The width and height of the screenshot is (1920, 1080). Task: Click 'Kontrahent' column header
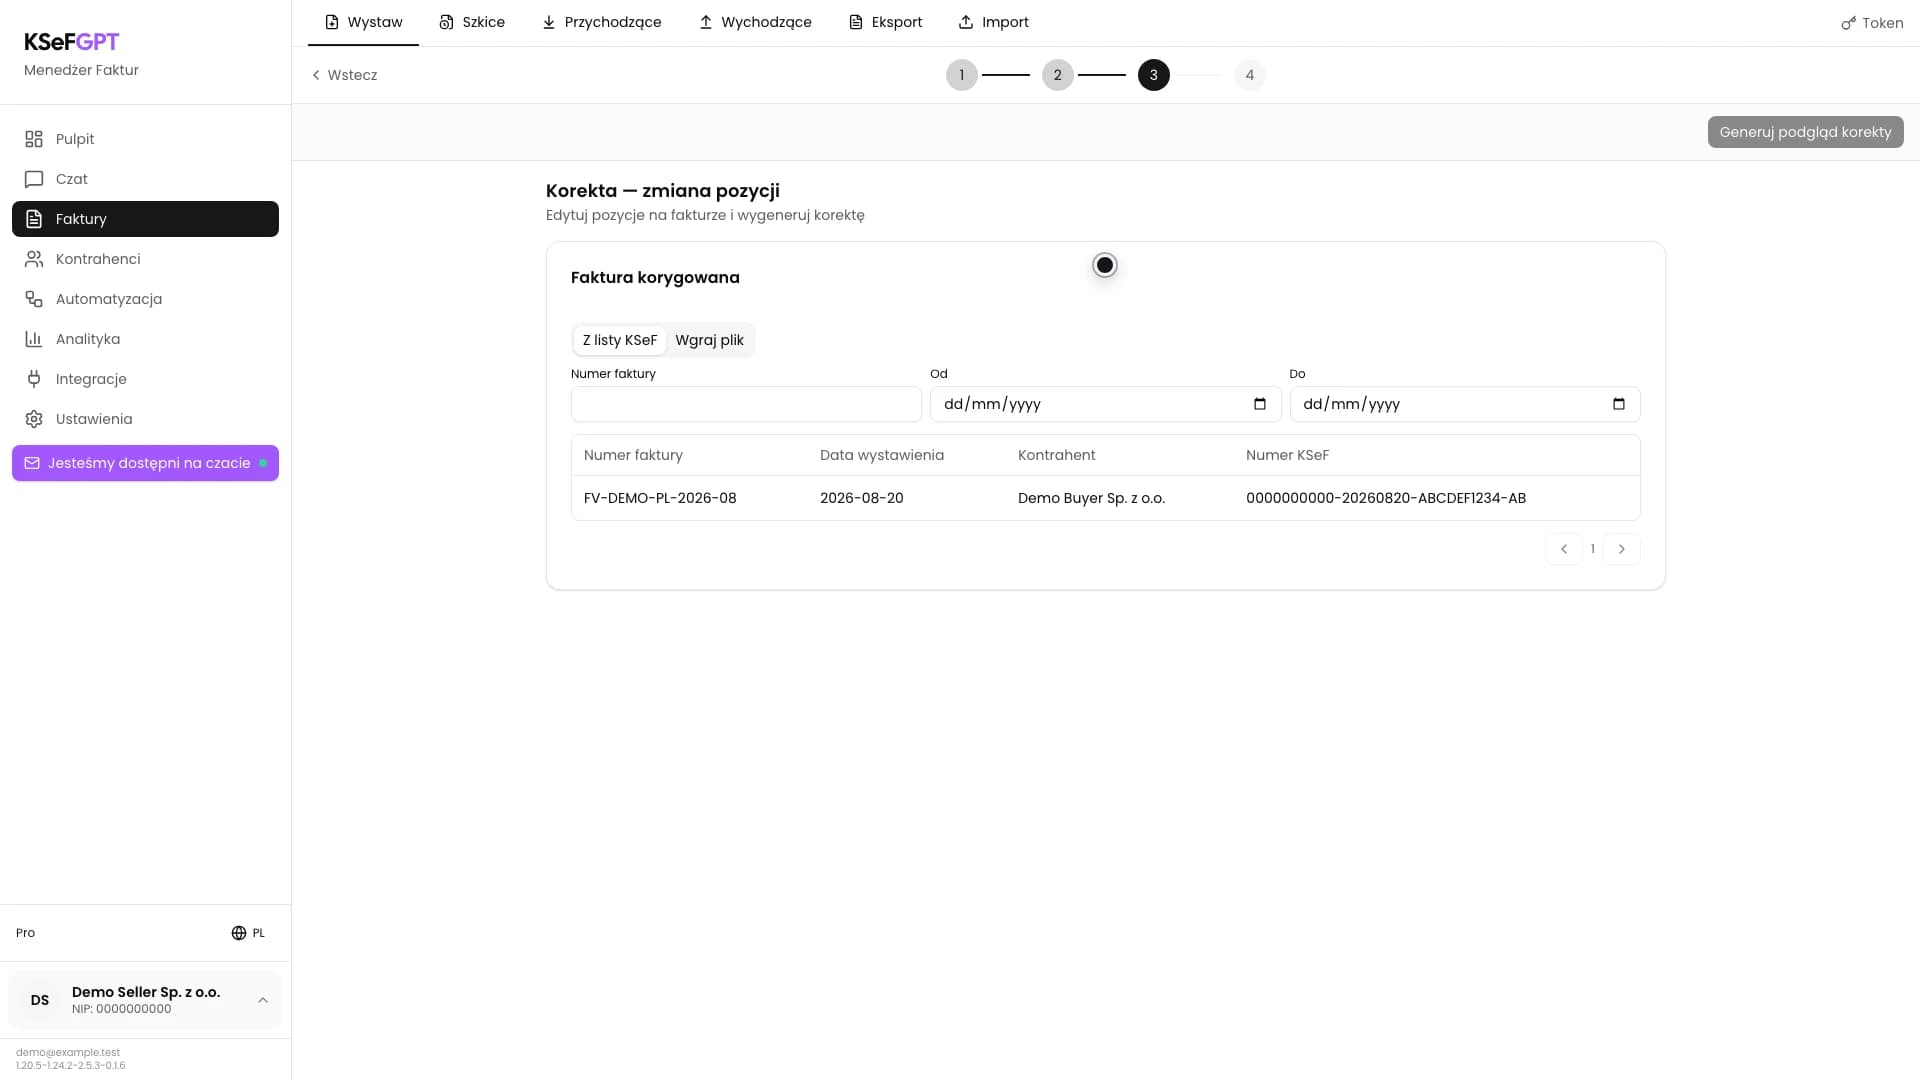click(1056, 455)
